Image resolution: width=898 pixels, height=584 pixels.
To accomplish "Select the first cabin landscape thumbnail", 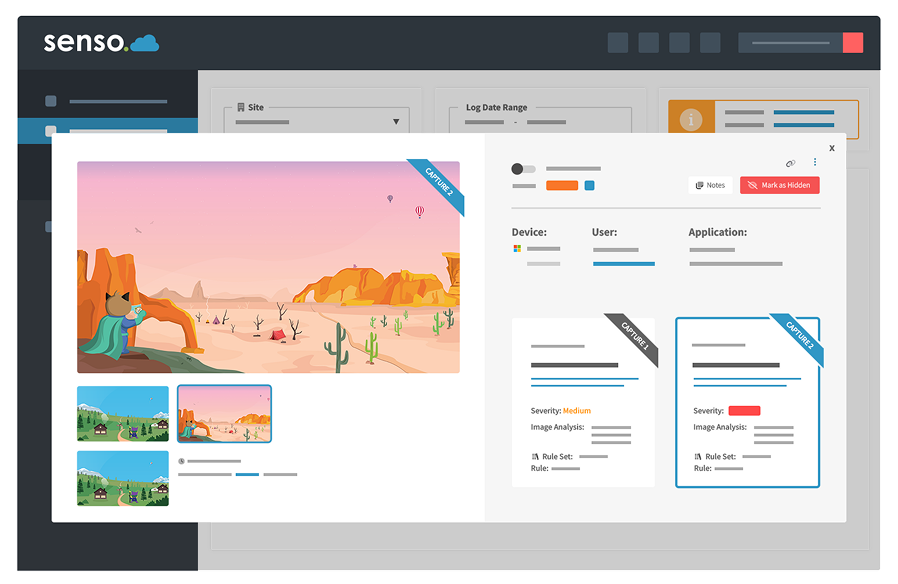I will [x=123, y=413].
